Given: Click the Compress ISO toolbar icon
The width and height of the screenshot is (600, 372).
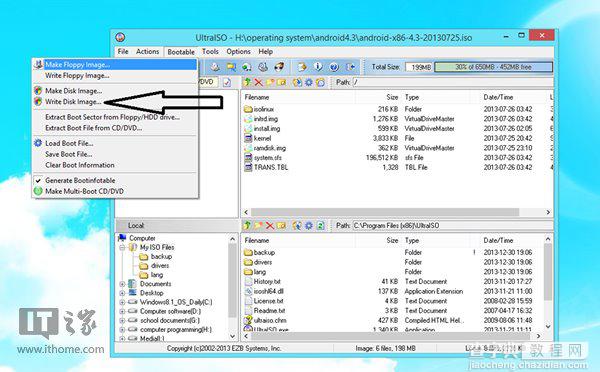Looking at the screenshot, I should point(231,67).
